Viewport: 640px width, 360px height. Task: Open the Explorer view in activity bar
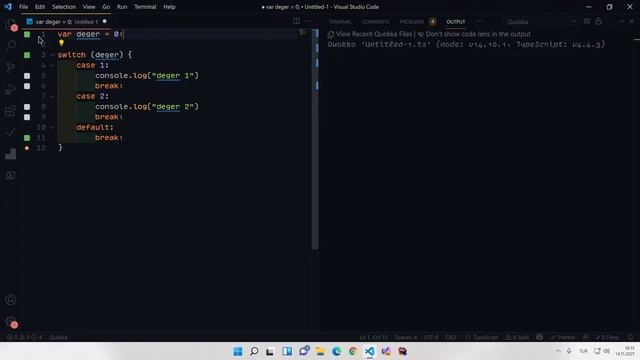click(11, 24)
